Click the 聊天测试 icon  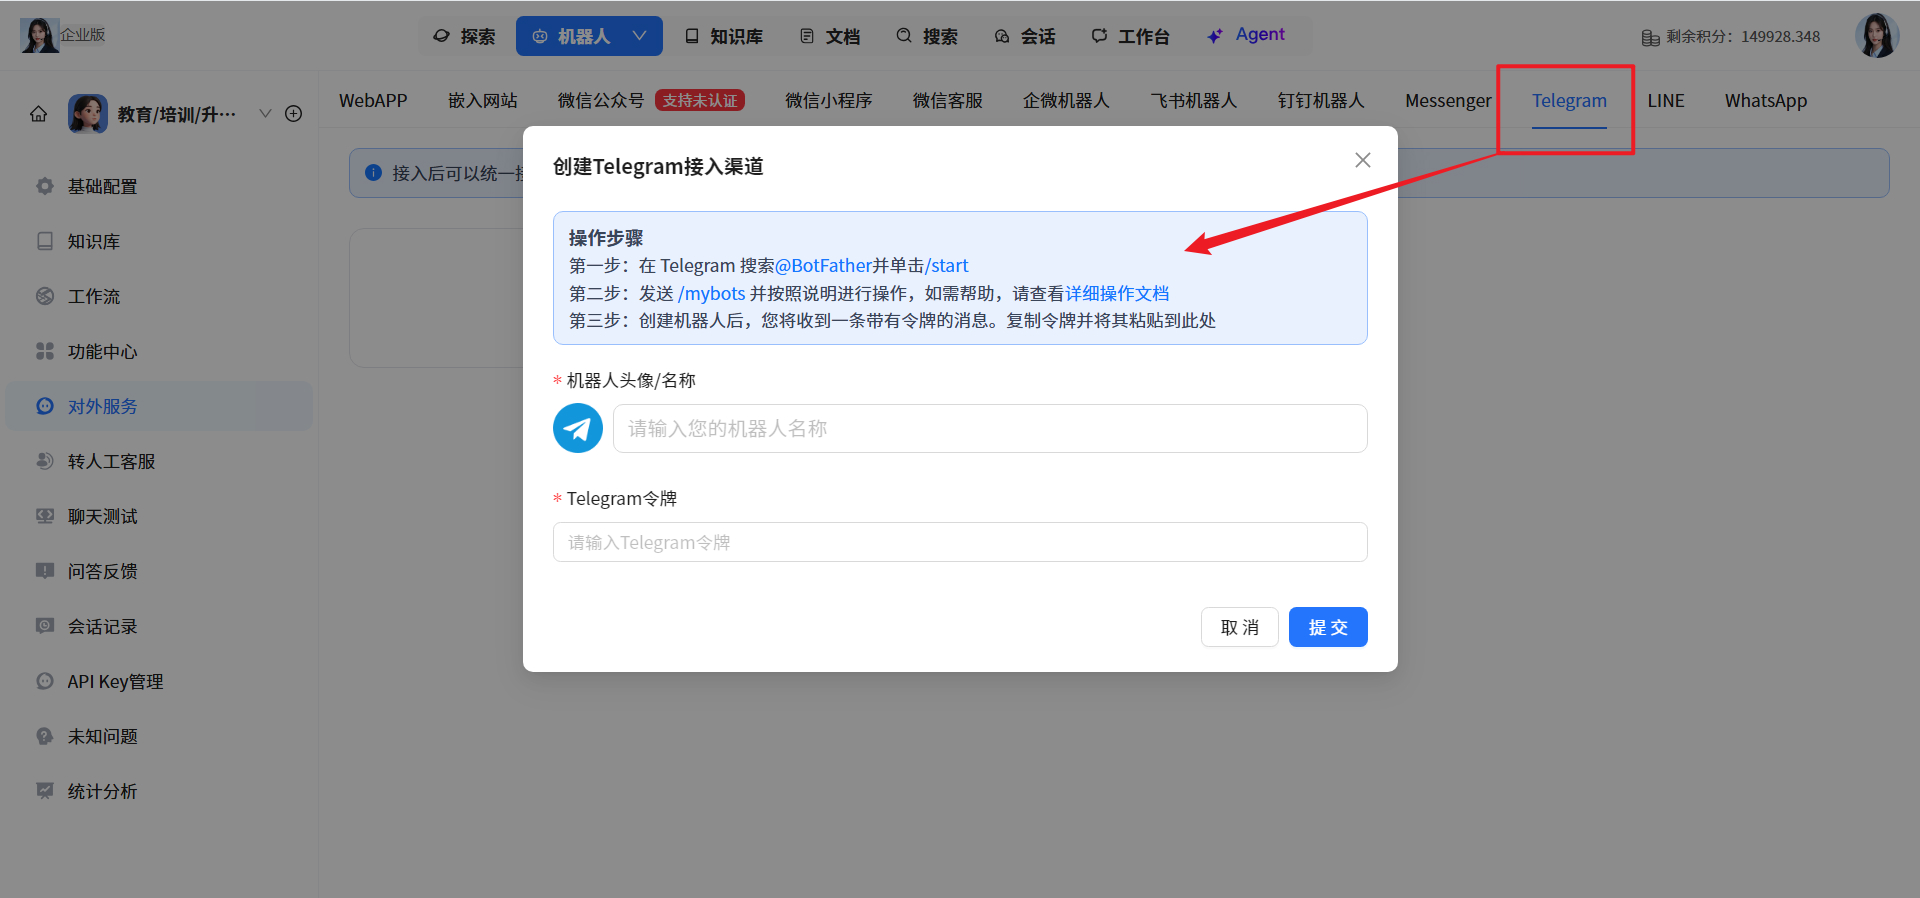click(x=44, y=516)
